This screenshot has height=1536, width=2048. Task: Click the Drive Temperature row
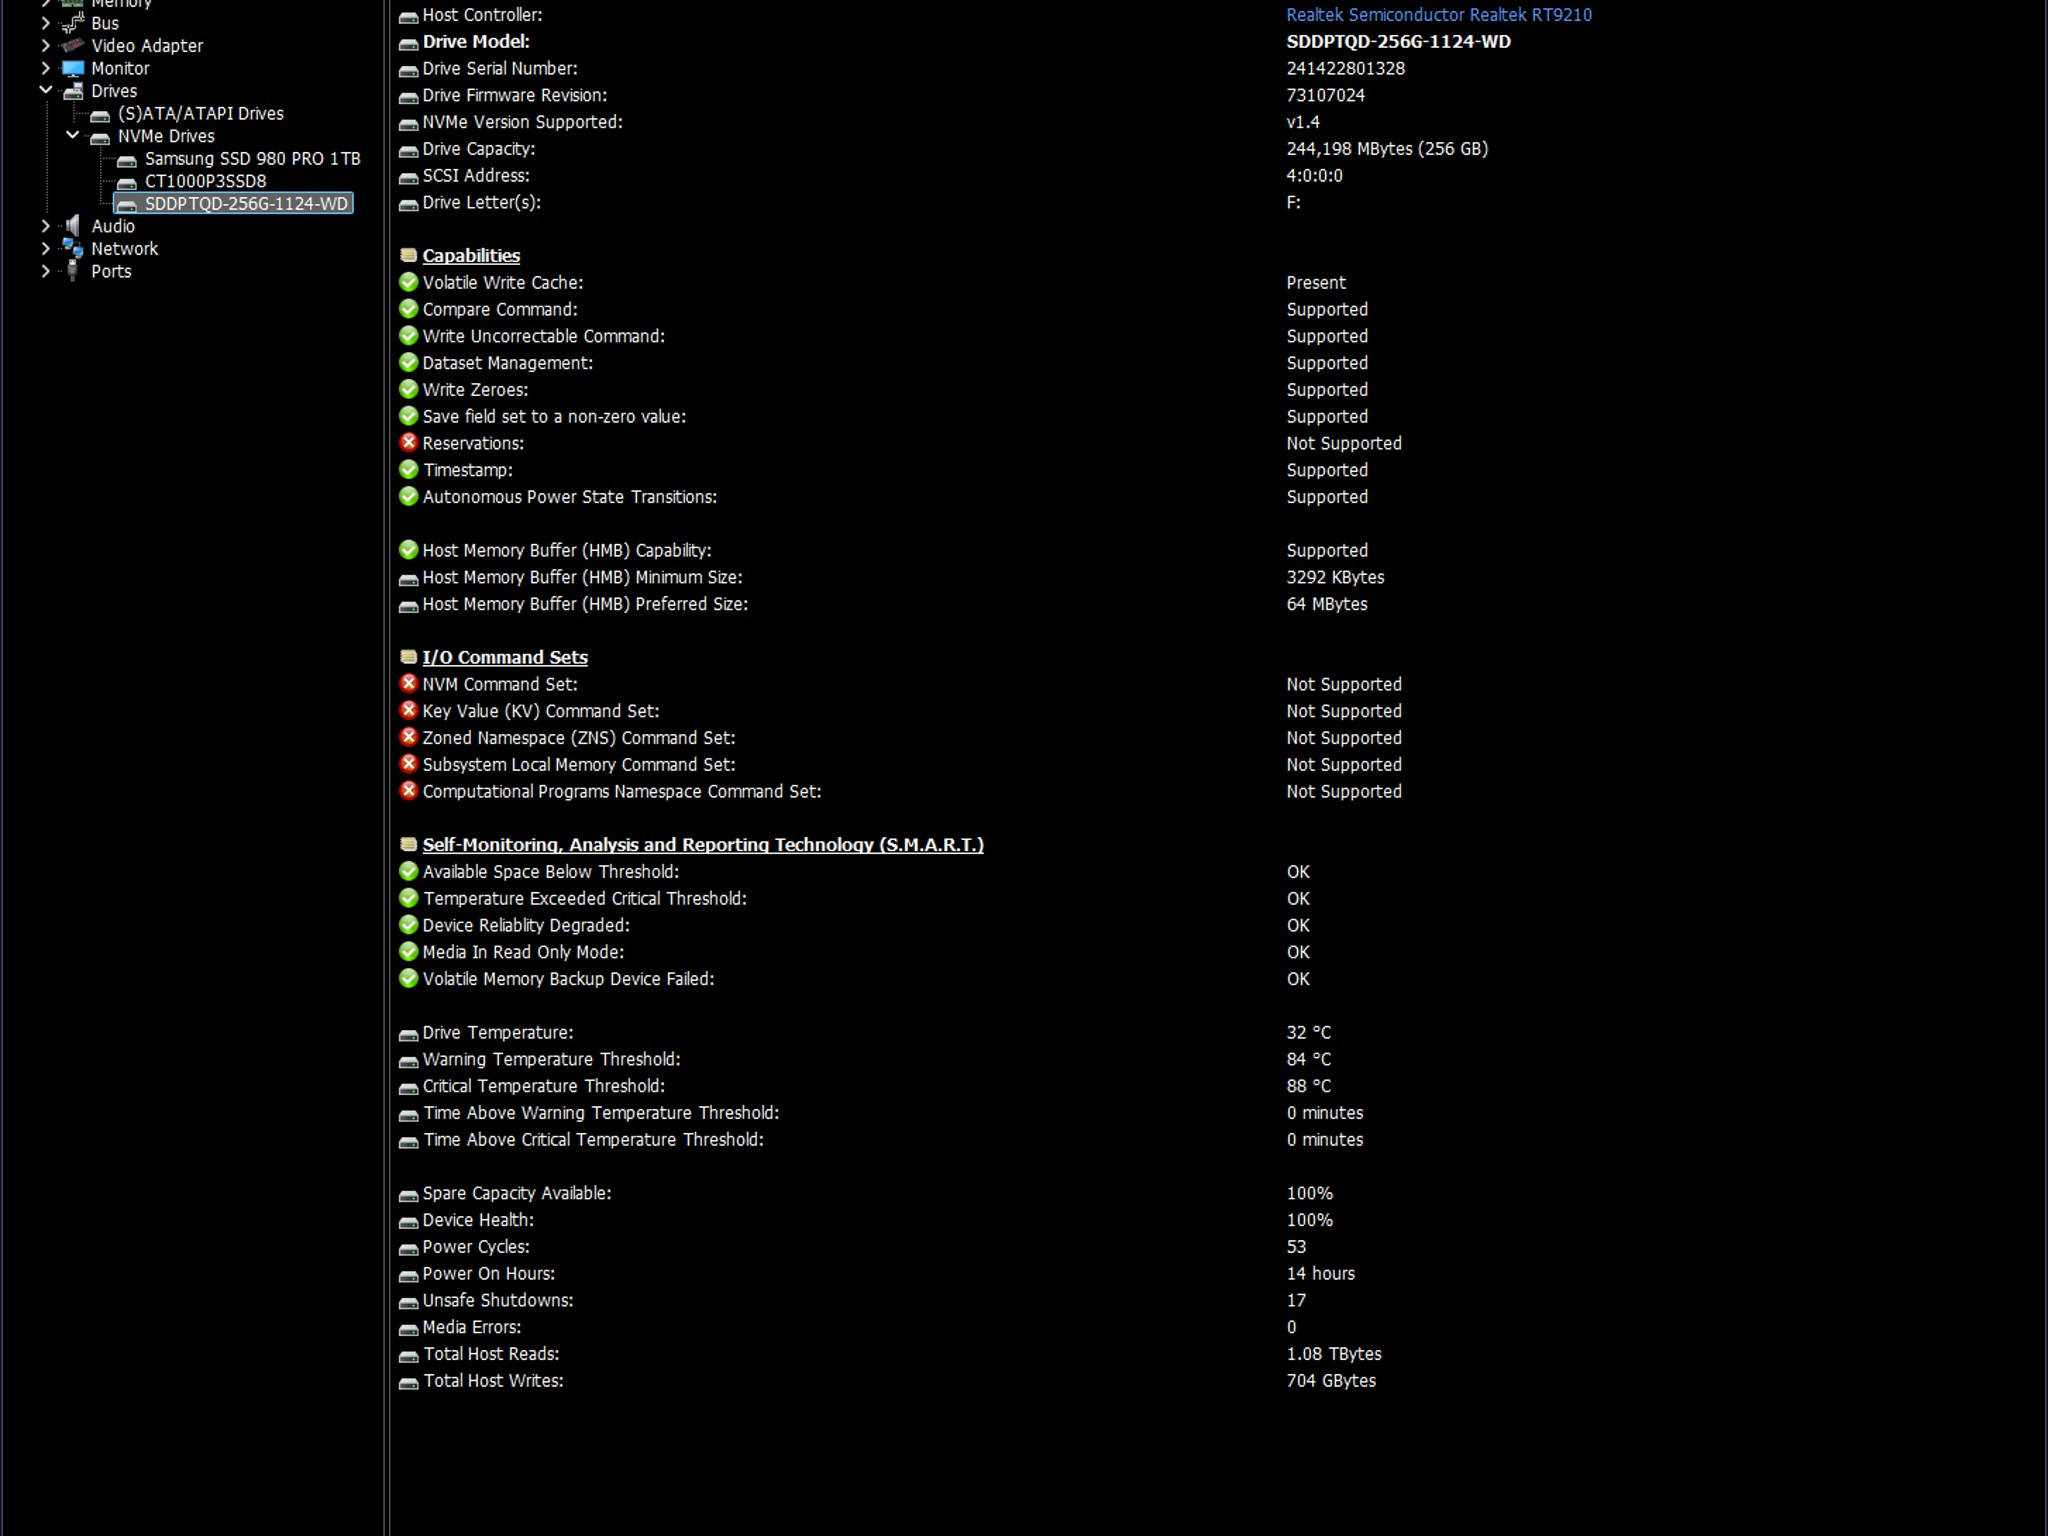[x=497, y=1033]
